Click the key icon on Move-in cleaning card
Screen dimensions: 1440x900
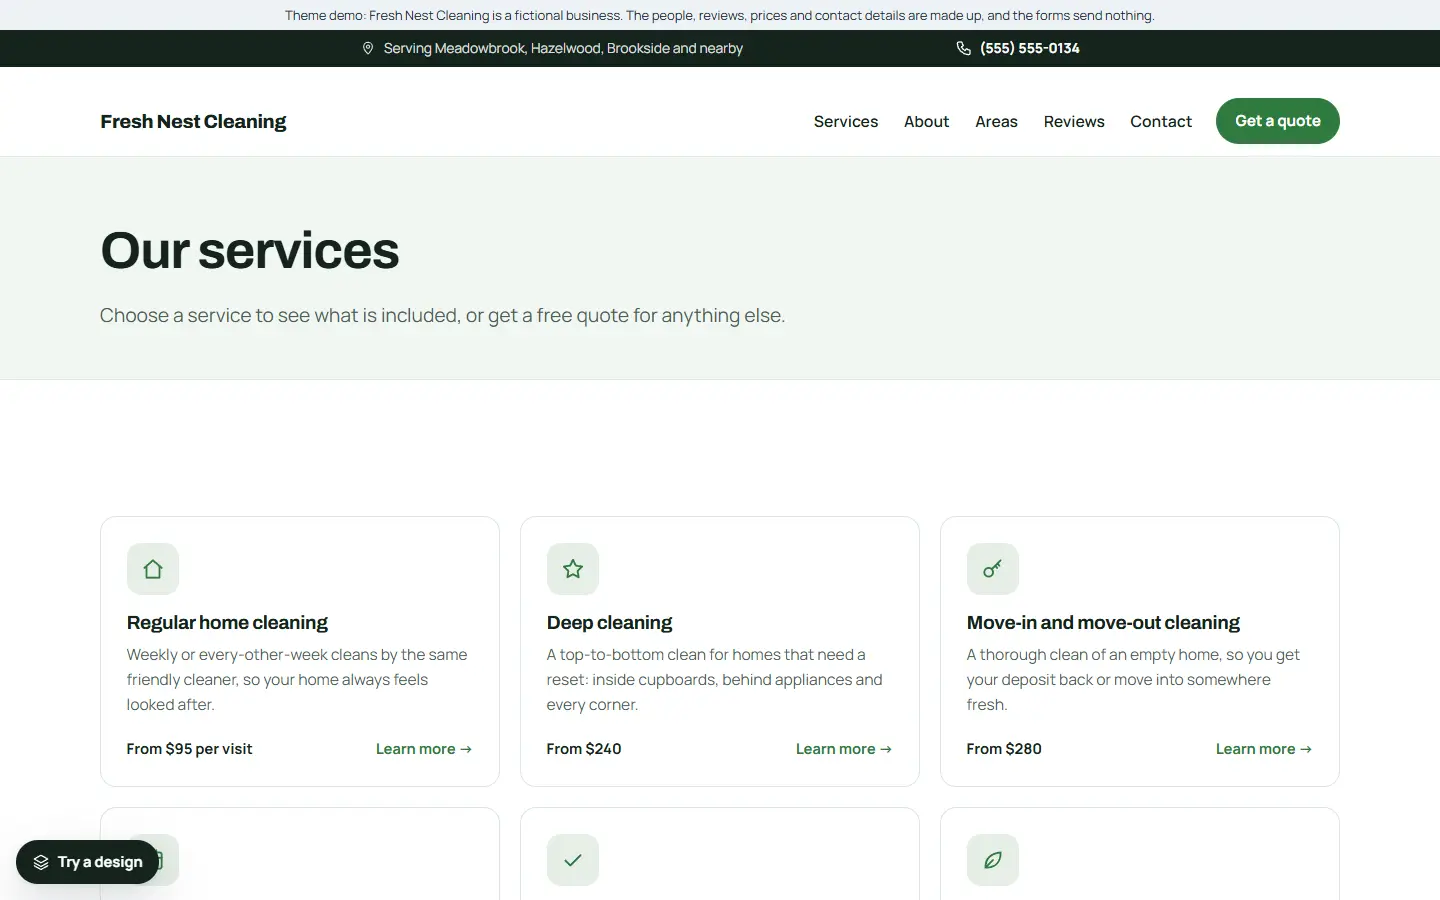pyautogui.click(x=993, y=569)
